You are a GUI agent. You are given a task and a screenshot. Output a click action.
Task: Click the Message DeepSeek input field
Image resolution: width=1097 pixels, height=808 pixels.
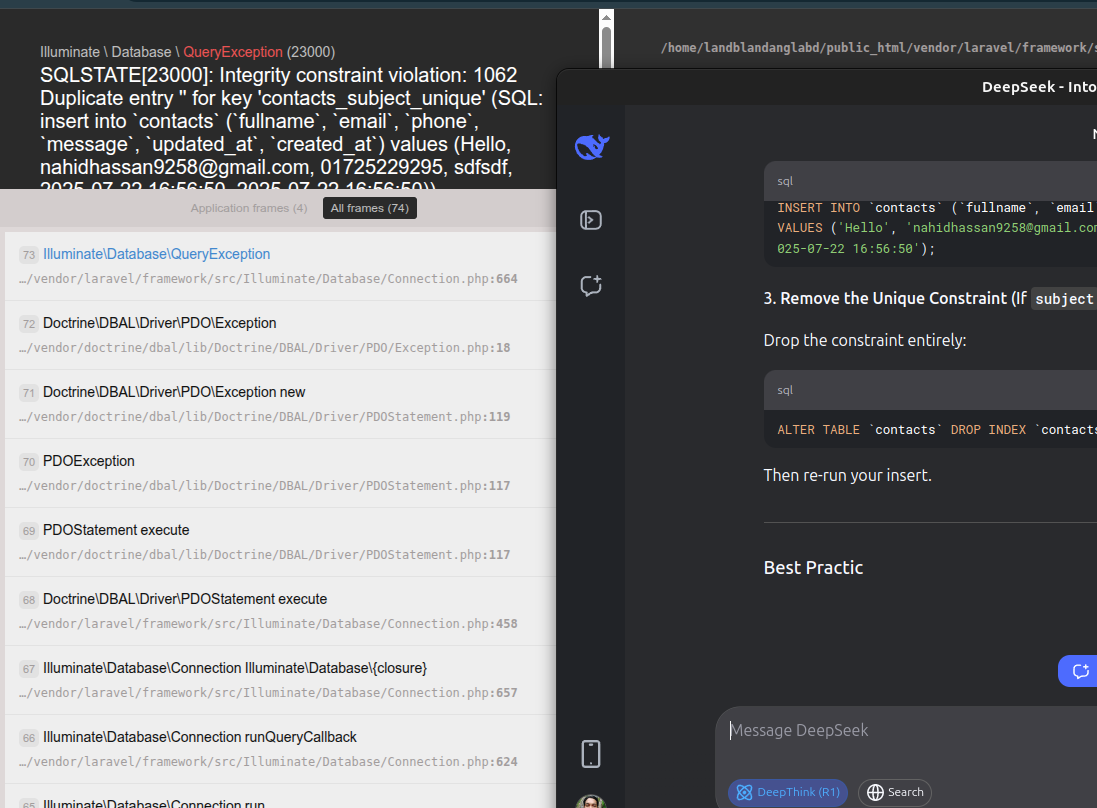tap(900, 731)
